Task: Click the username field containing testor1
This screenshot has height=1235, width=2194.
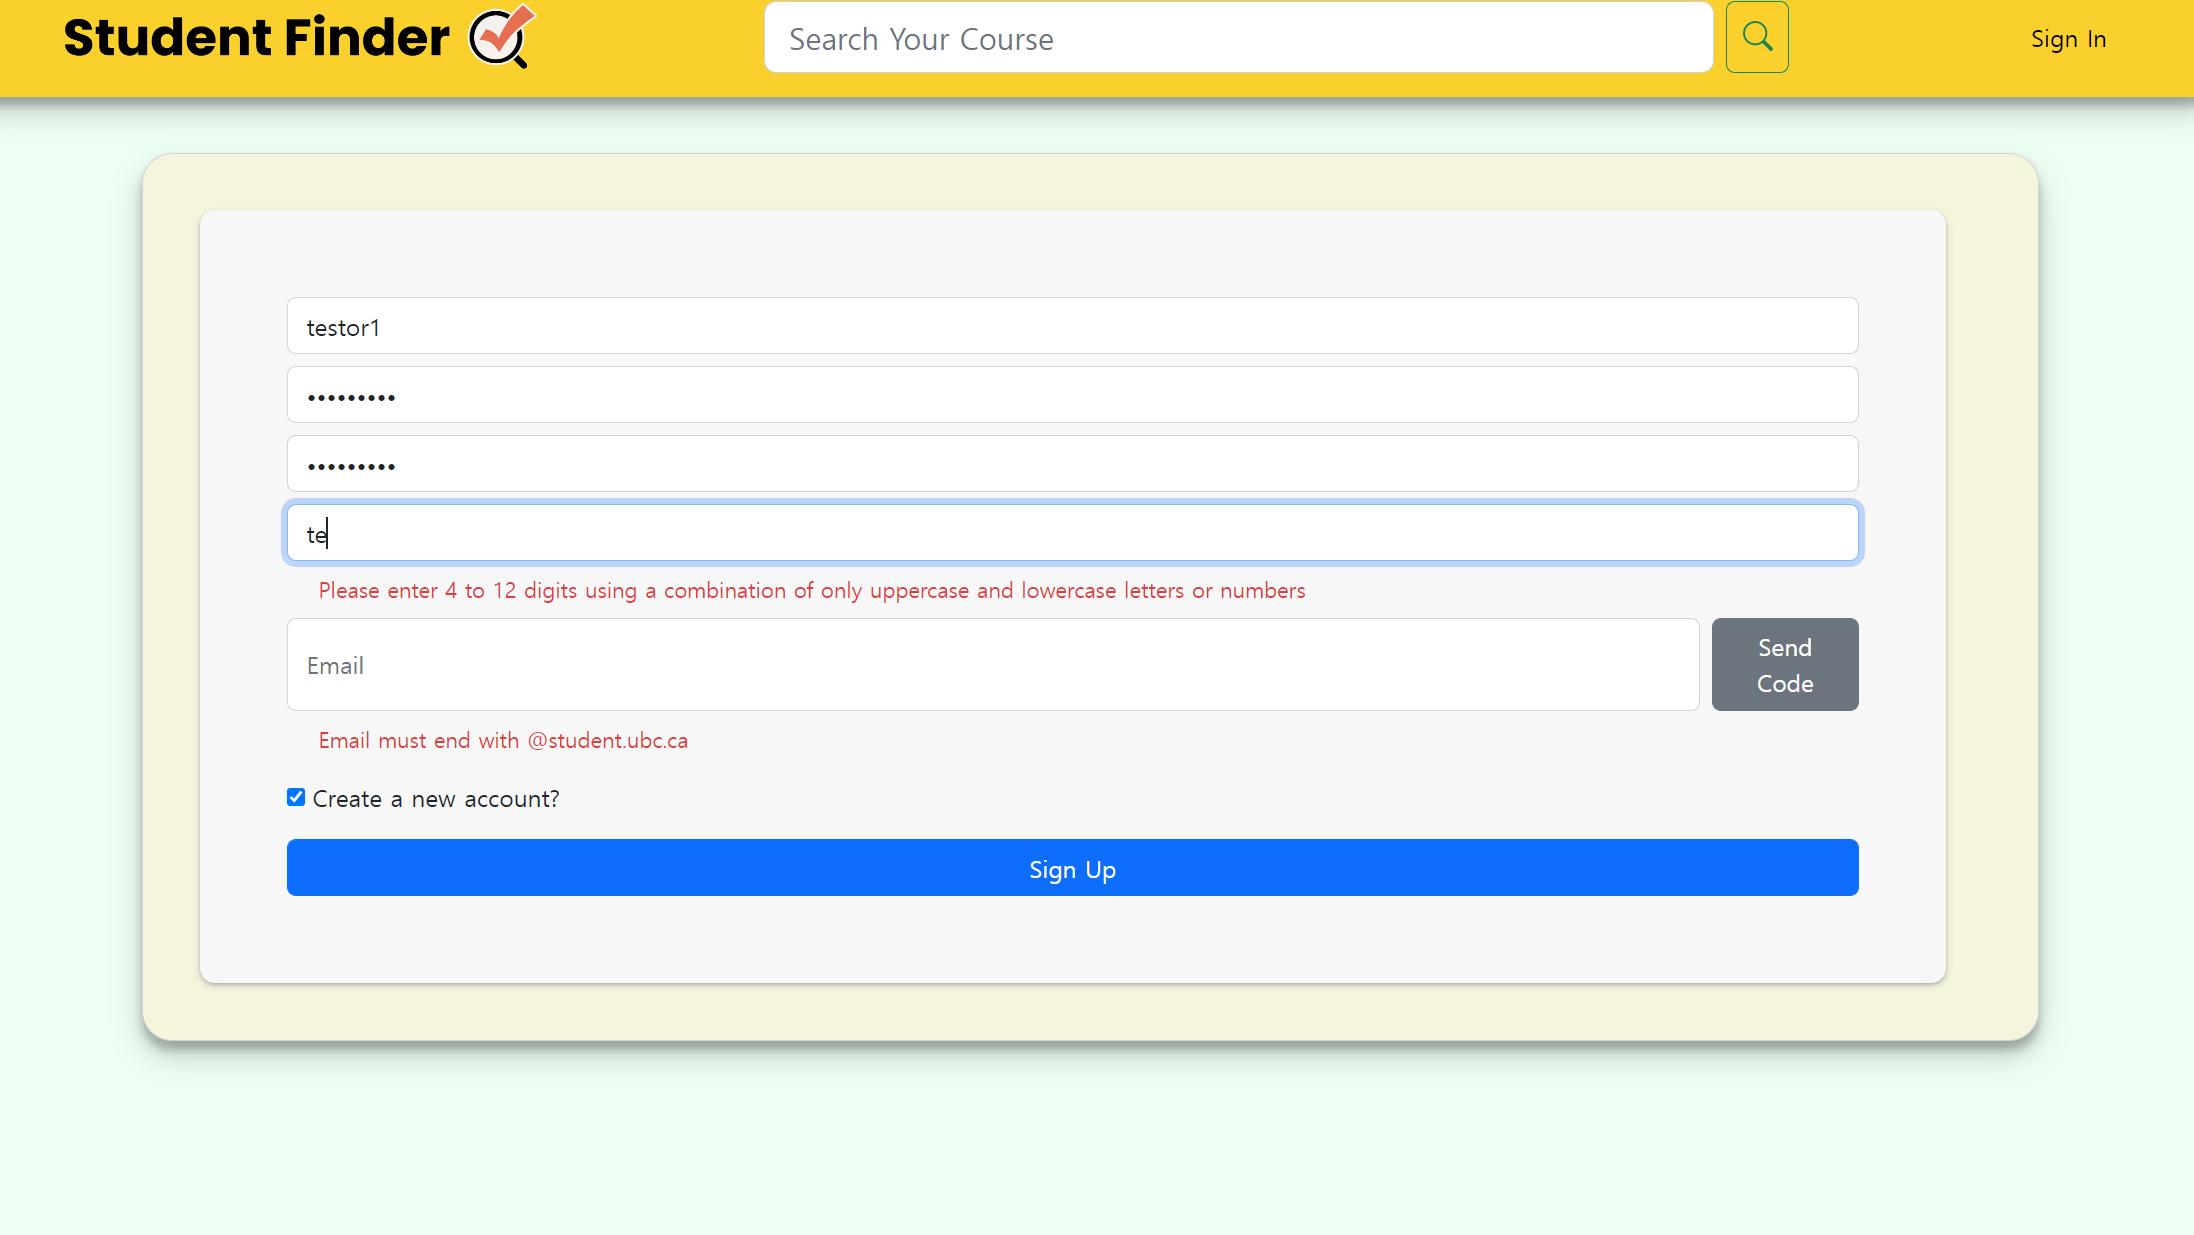Action: pyautogui.click(x=1072, y=326)
